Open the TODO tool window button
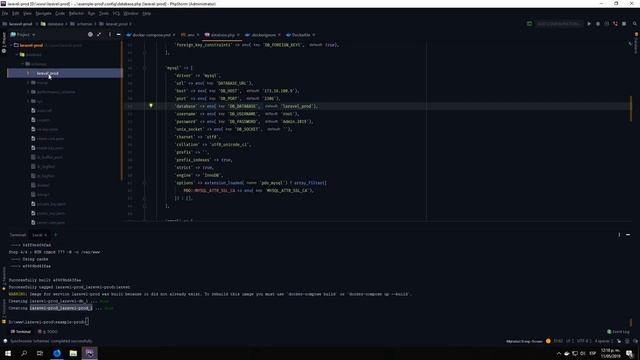The image size is (640, 360). click(x=48, y=332)
